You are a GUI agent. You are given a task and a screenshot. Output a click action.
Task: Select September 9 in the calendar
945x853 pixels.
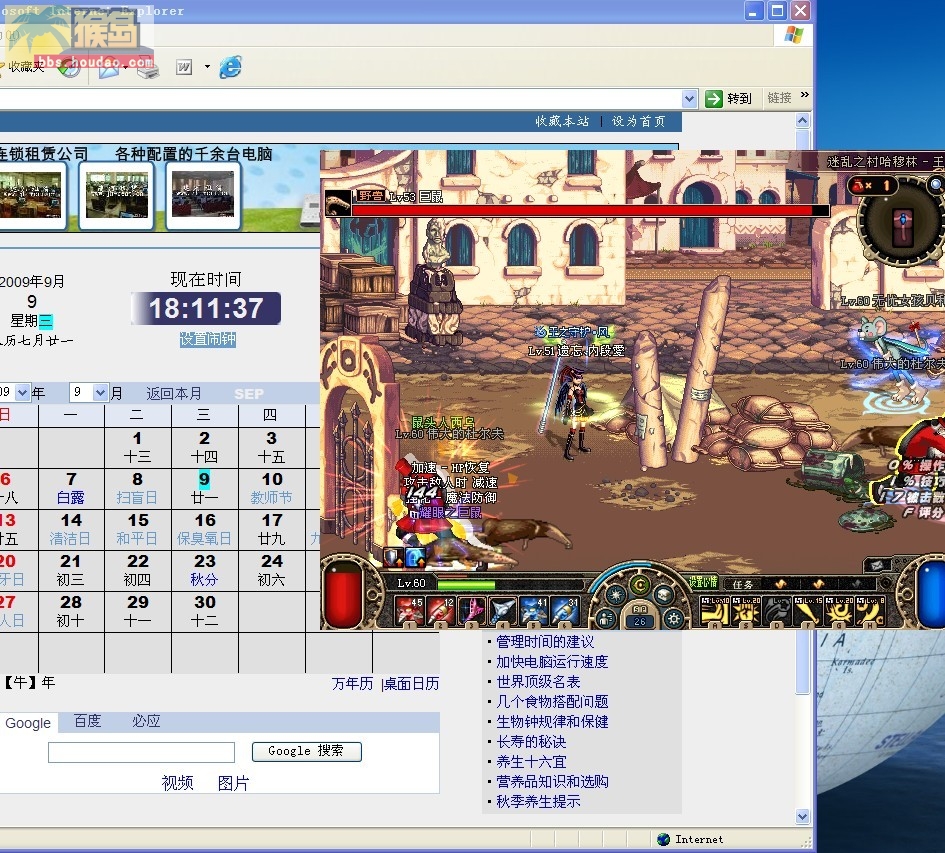tap(204, 488)
